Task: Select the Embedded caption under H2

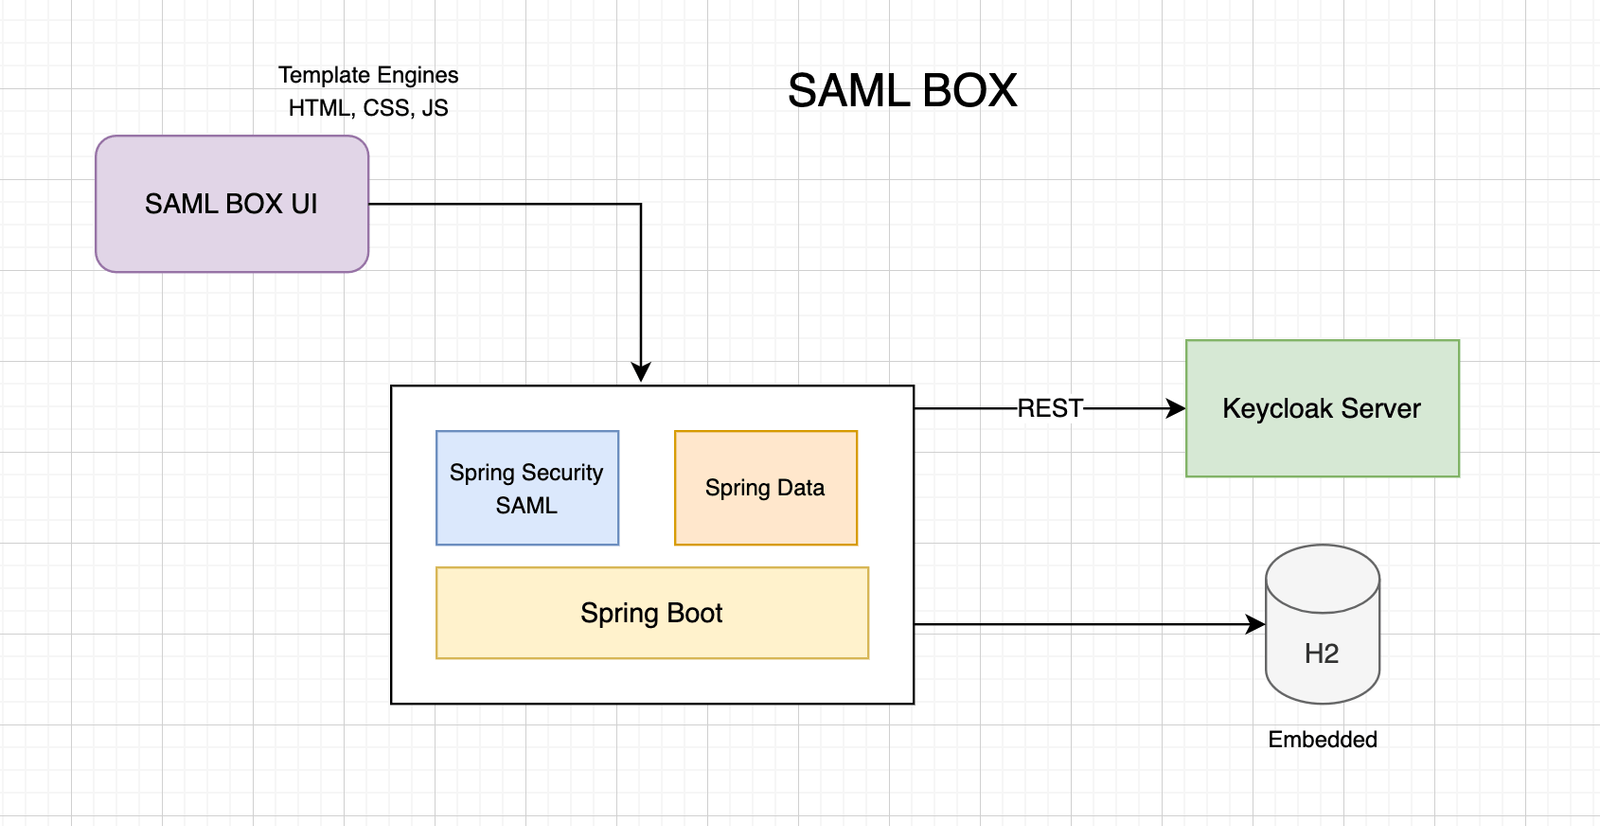Action: coord(1322,739)
